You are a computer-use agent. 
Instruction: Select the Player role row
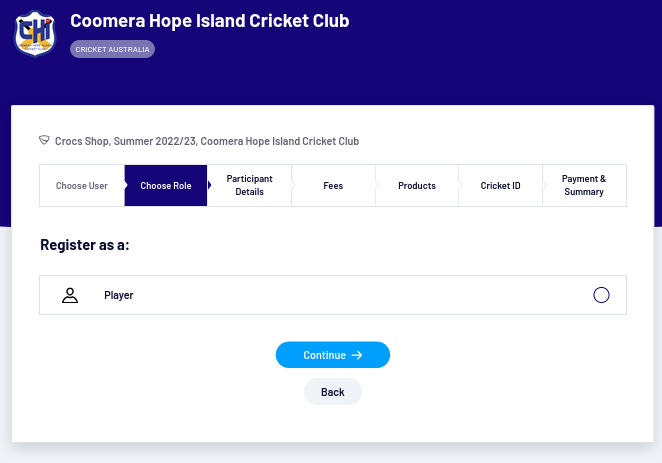(x=333, y=295)
